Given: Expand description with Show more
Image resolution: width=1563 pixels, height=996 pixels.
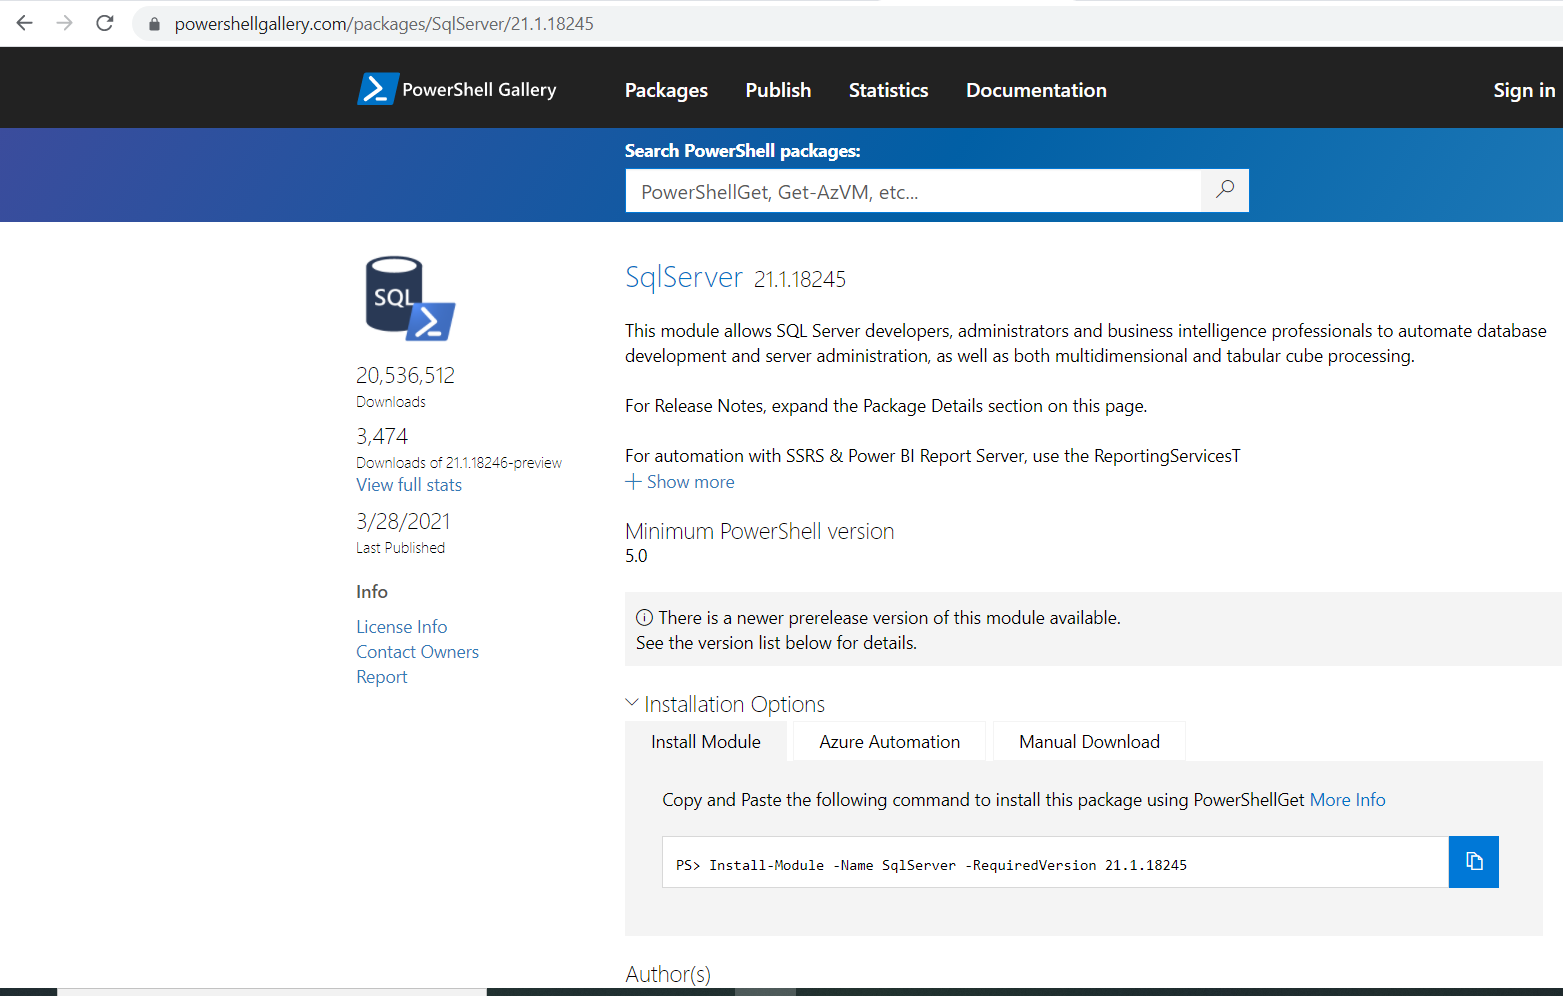Looking at the screenshot, I should (x=680, y=482).
